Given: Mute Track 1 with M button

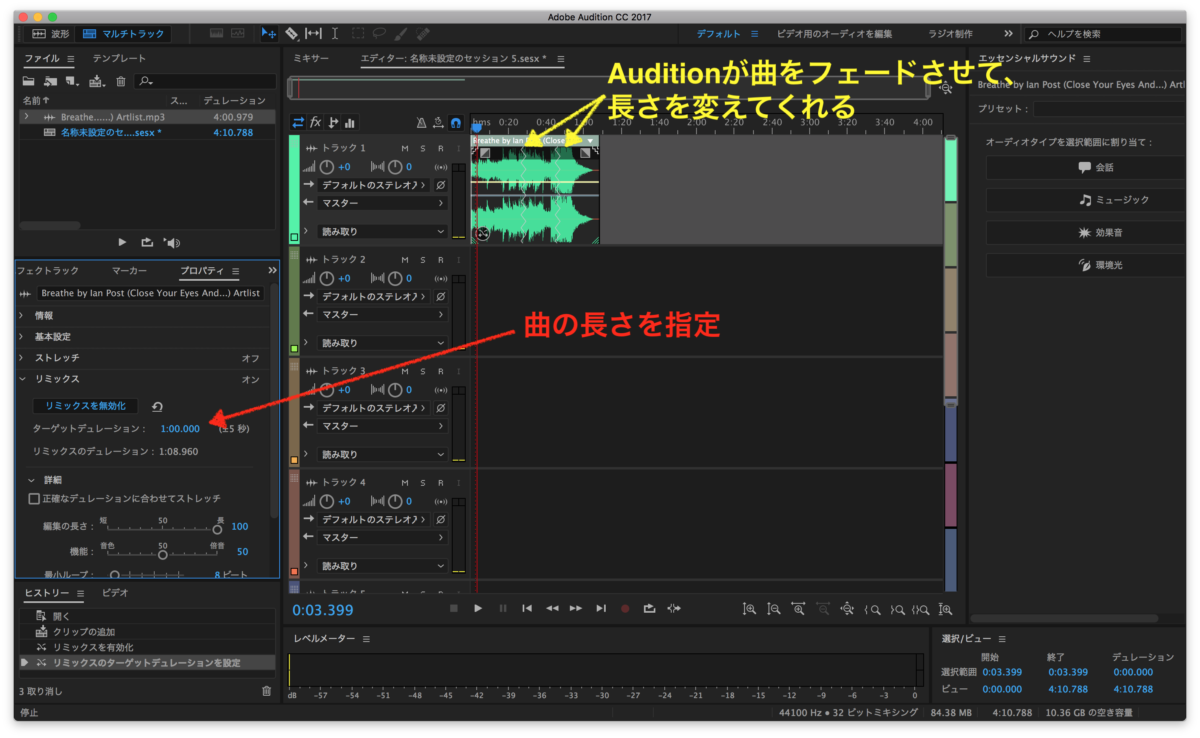Looking at the screenshot, I should point(405,148).
